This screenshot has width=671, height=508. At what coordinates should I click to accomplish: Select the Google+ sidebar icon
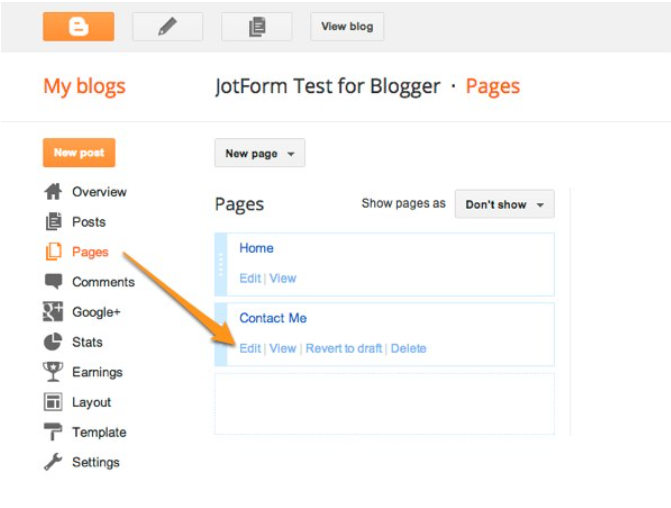53,312
